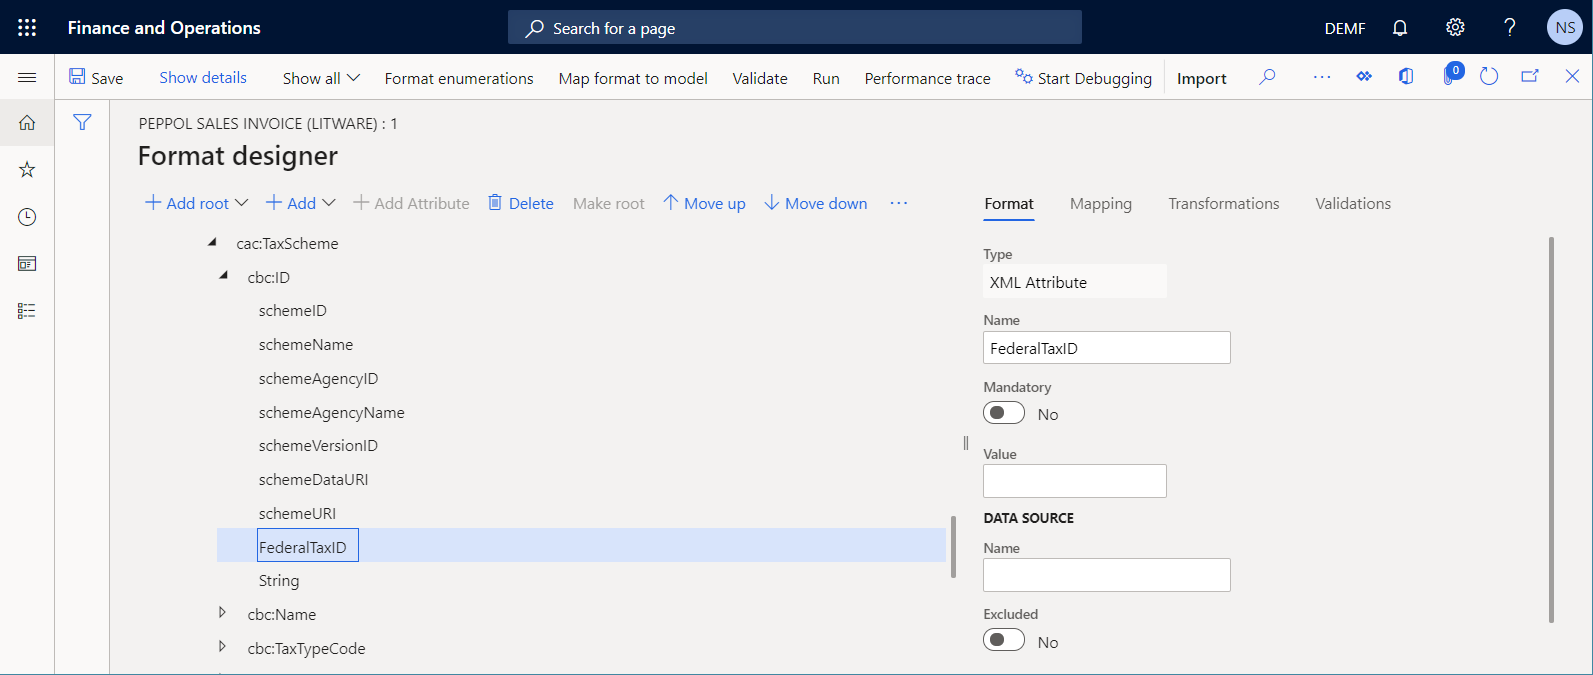
Task: Toggle the hamburger navigation menu
Action: 27,77
